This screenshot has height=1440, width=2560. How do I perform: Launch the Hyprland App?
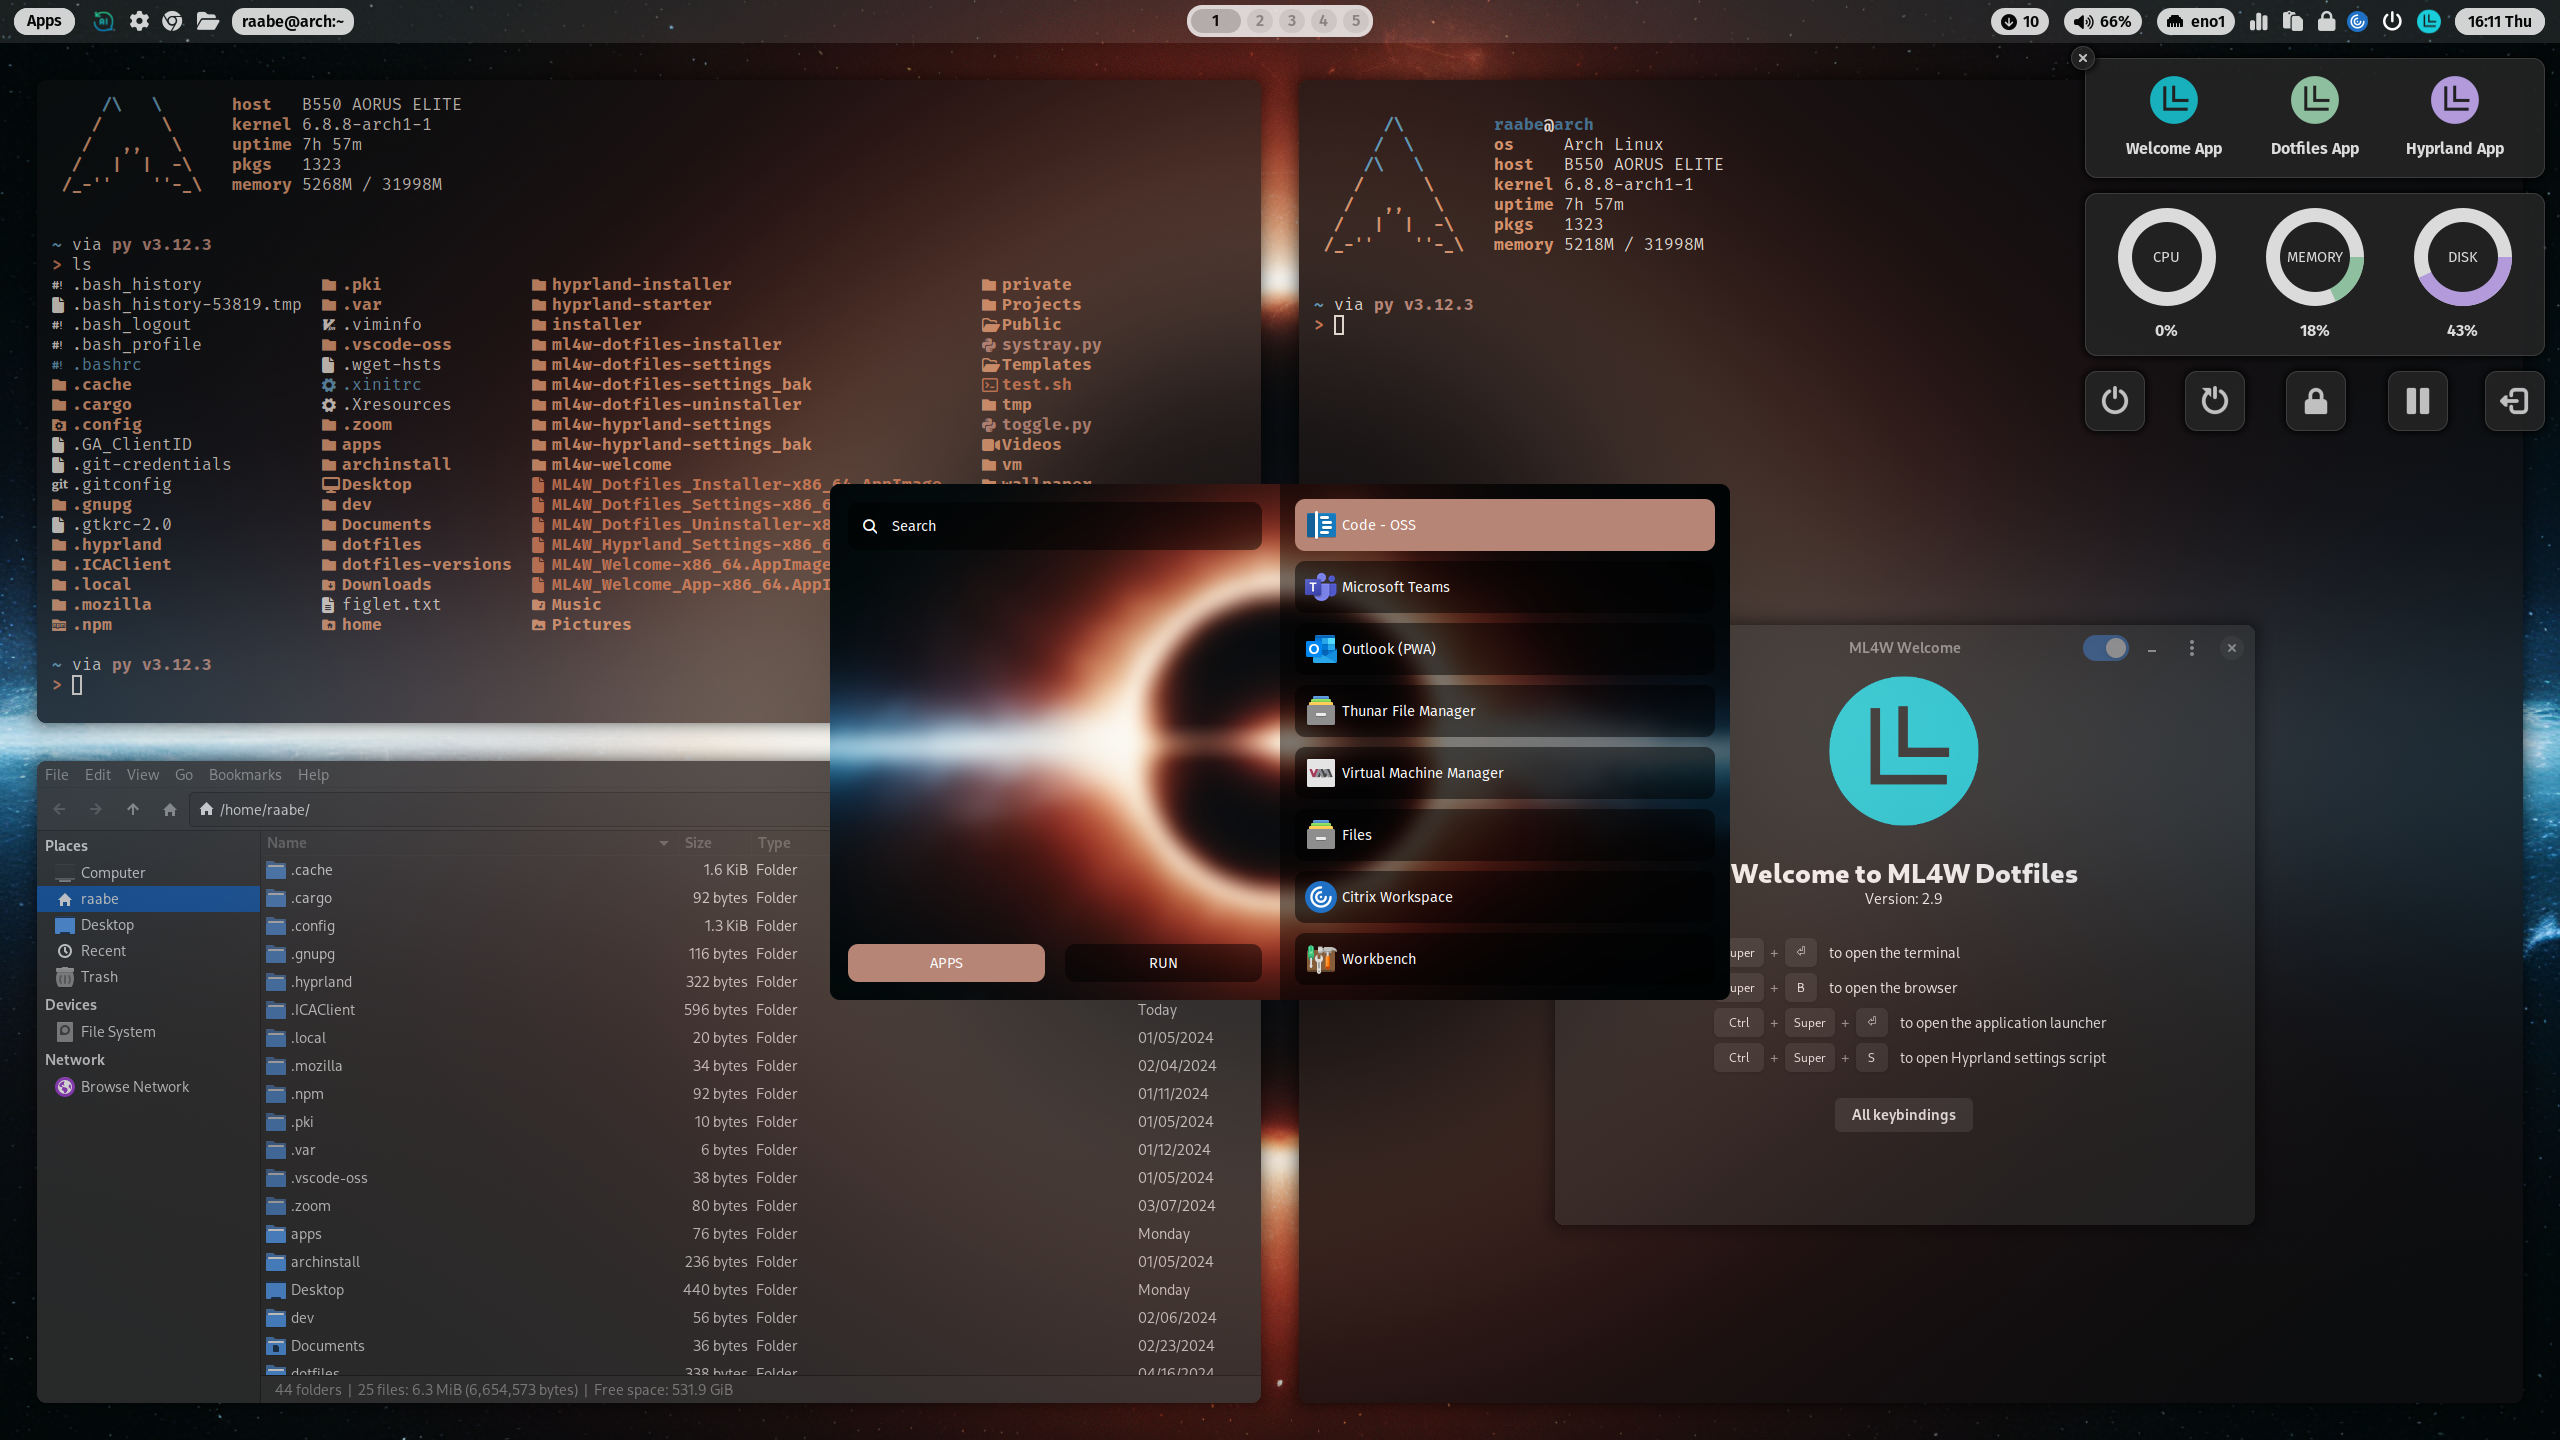coord(2454,117)
